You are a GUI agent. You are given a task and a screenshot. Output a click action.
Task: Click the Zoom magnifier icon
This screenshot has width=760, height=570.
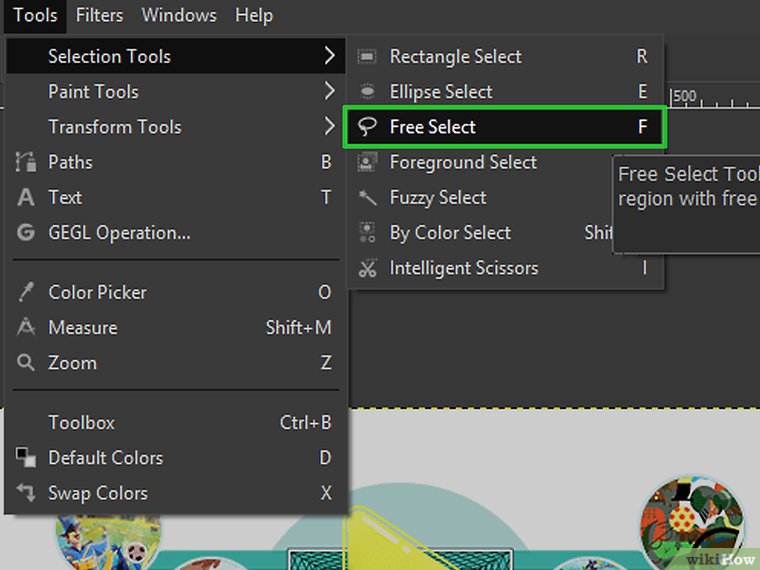[26, 363]
